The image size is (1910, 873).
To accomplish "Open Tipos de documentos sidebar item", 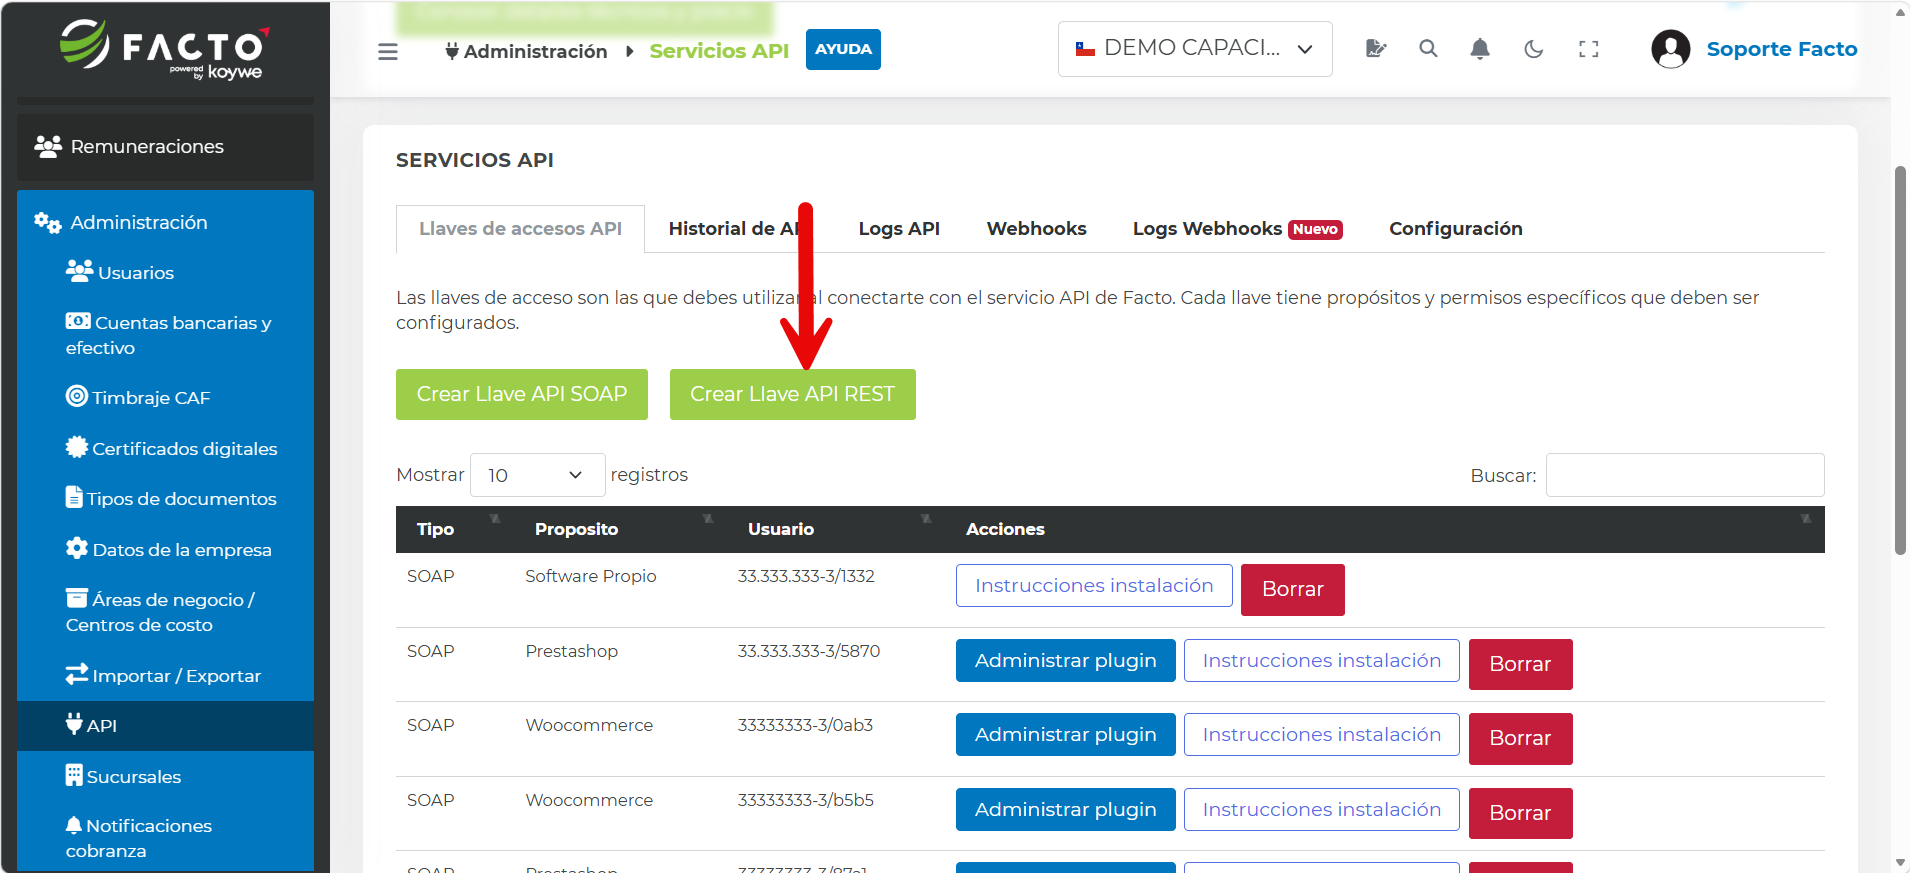I will (171, 498).
